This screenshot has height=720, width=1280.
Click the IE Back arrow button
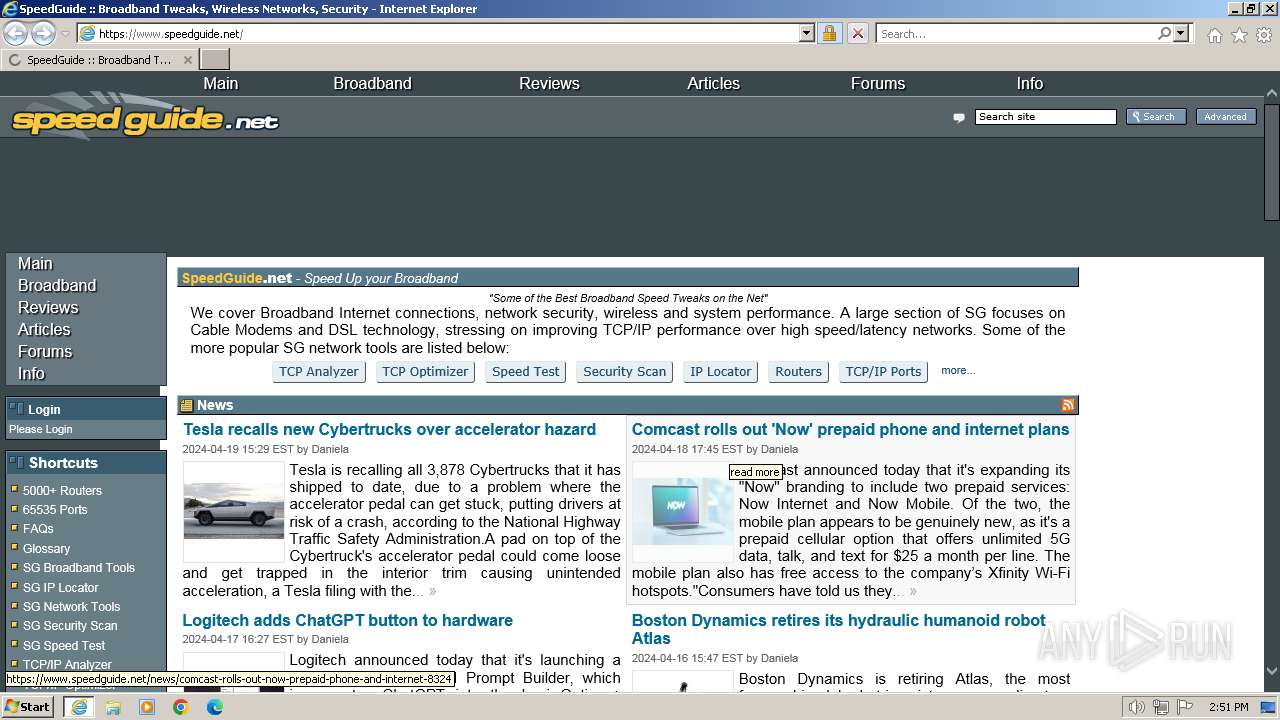click(16, 34)
